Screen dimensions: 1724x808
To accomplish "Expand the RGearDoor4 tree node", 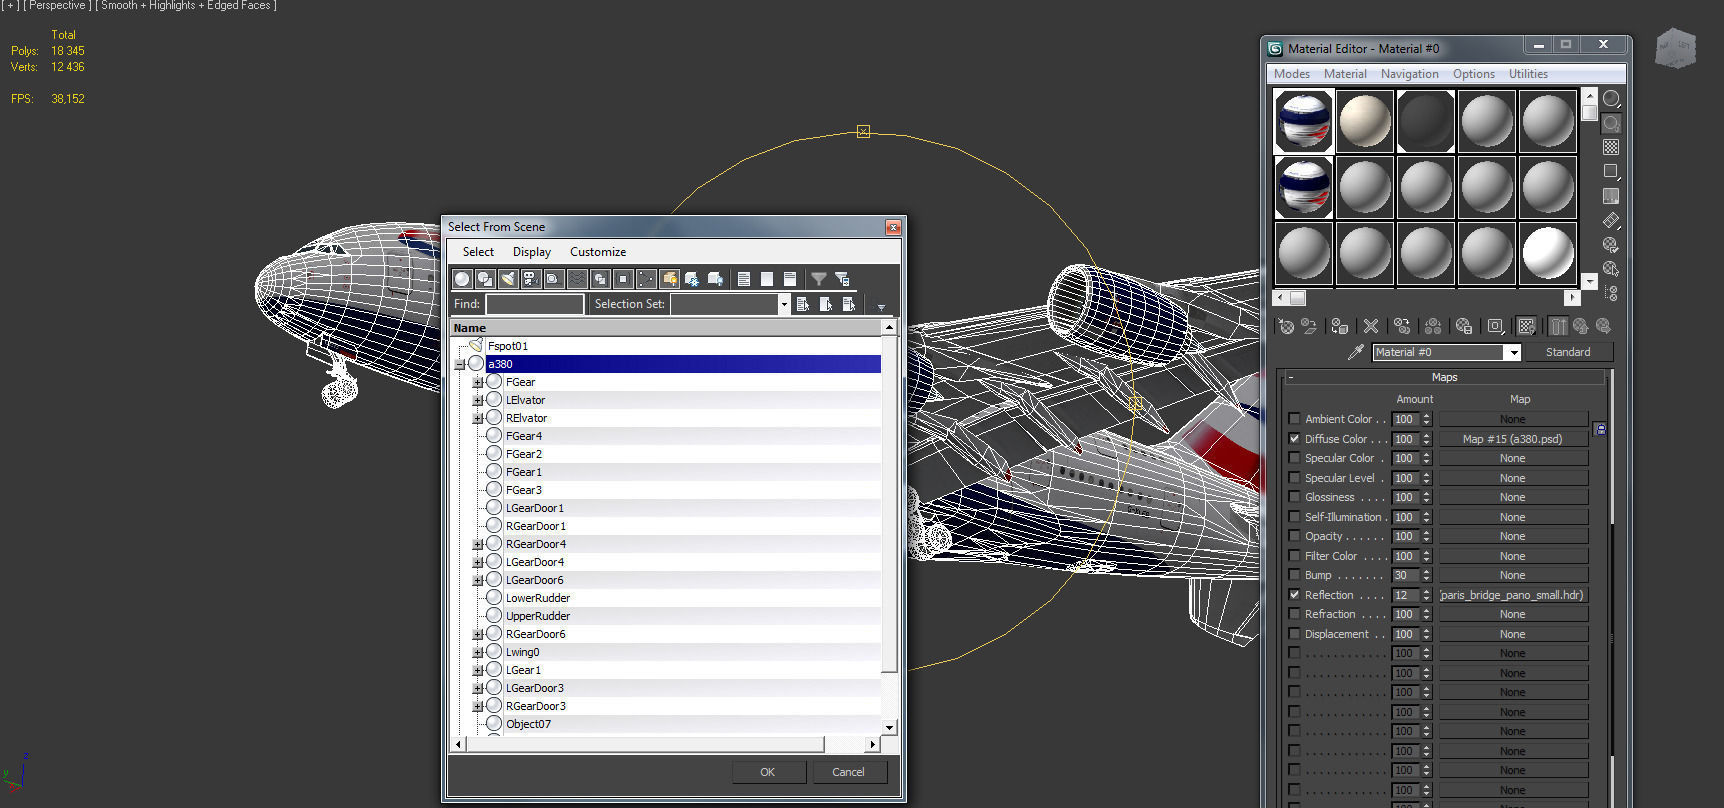I will tap(478, 544).
